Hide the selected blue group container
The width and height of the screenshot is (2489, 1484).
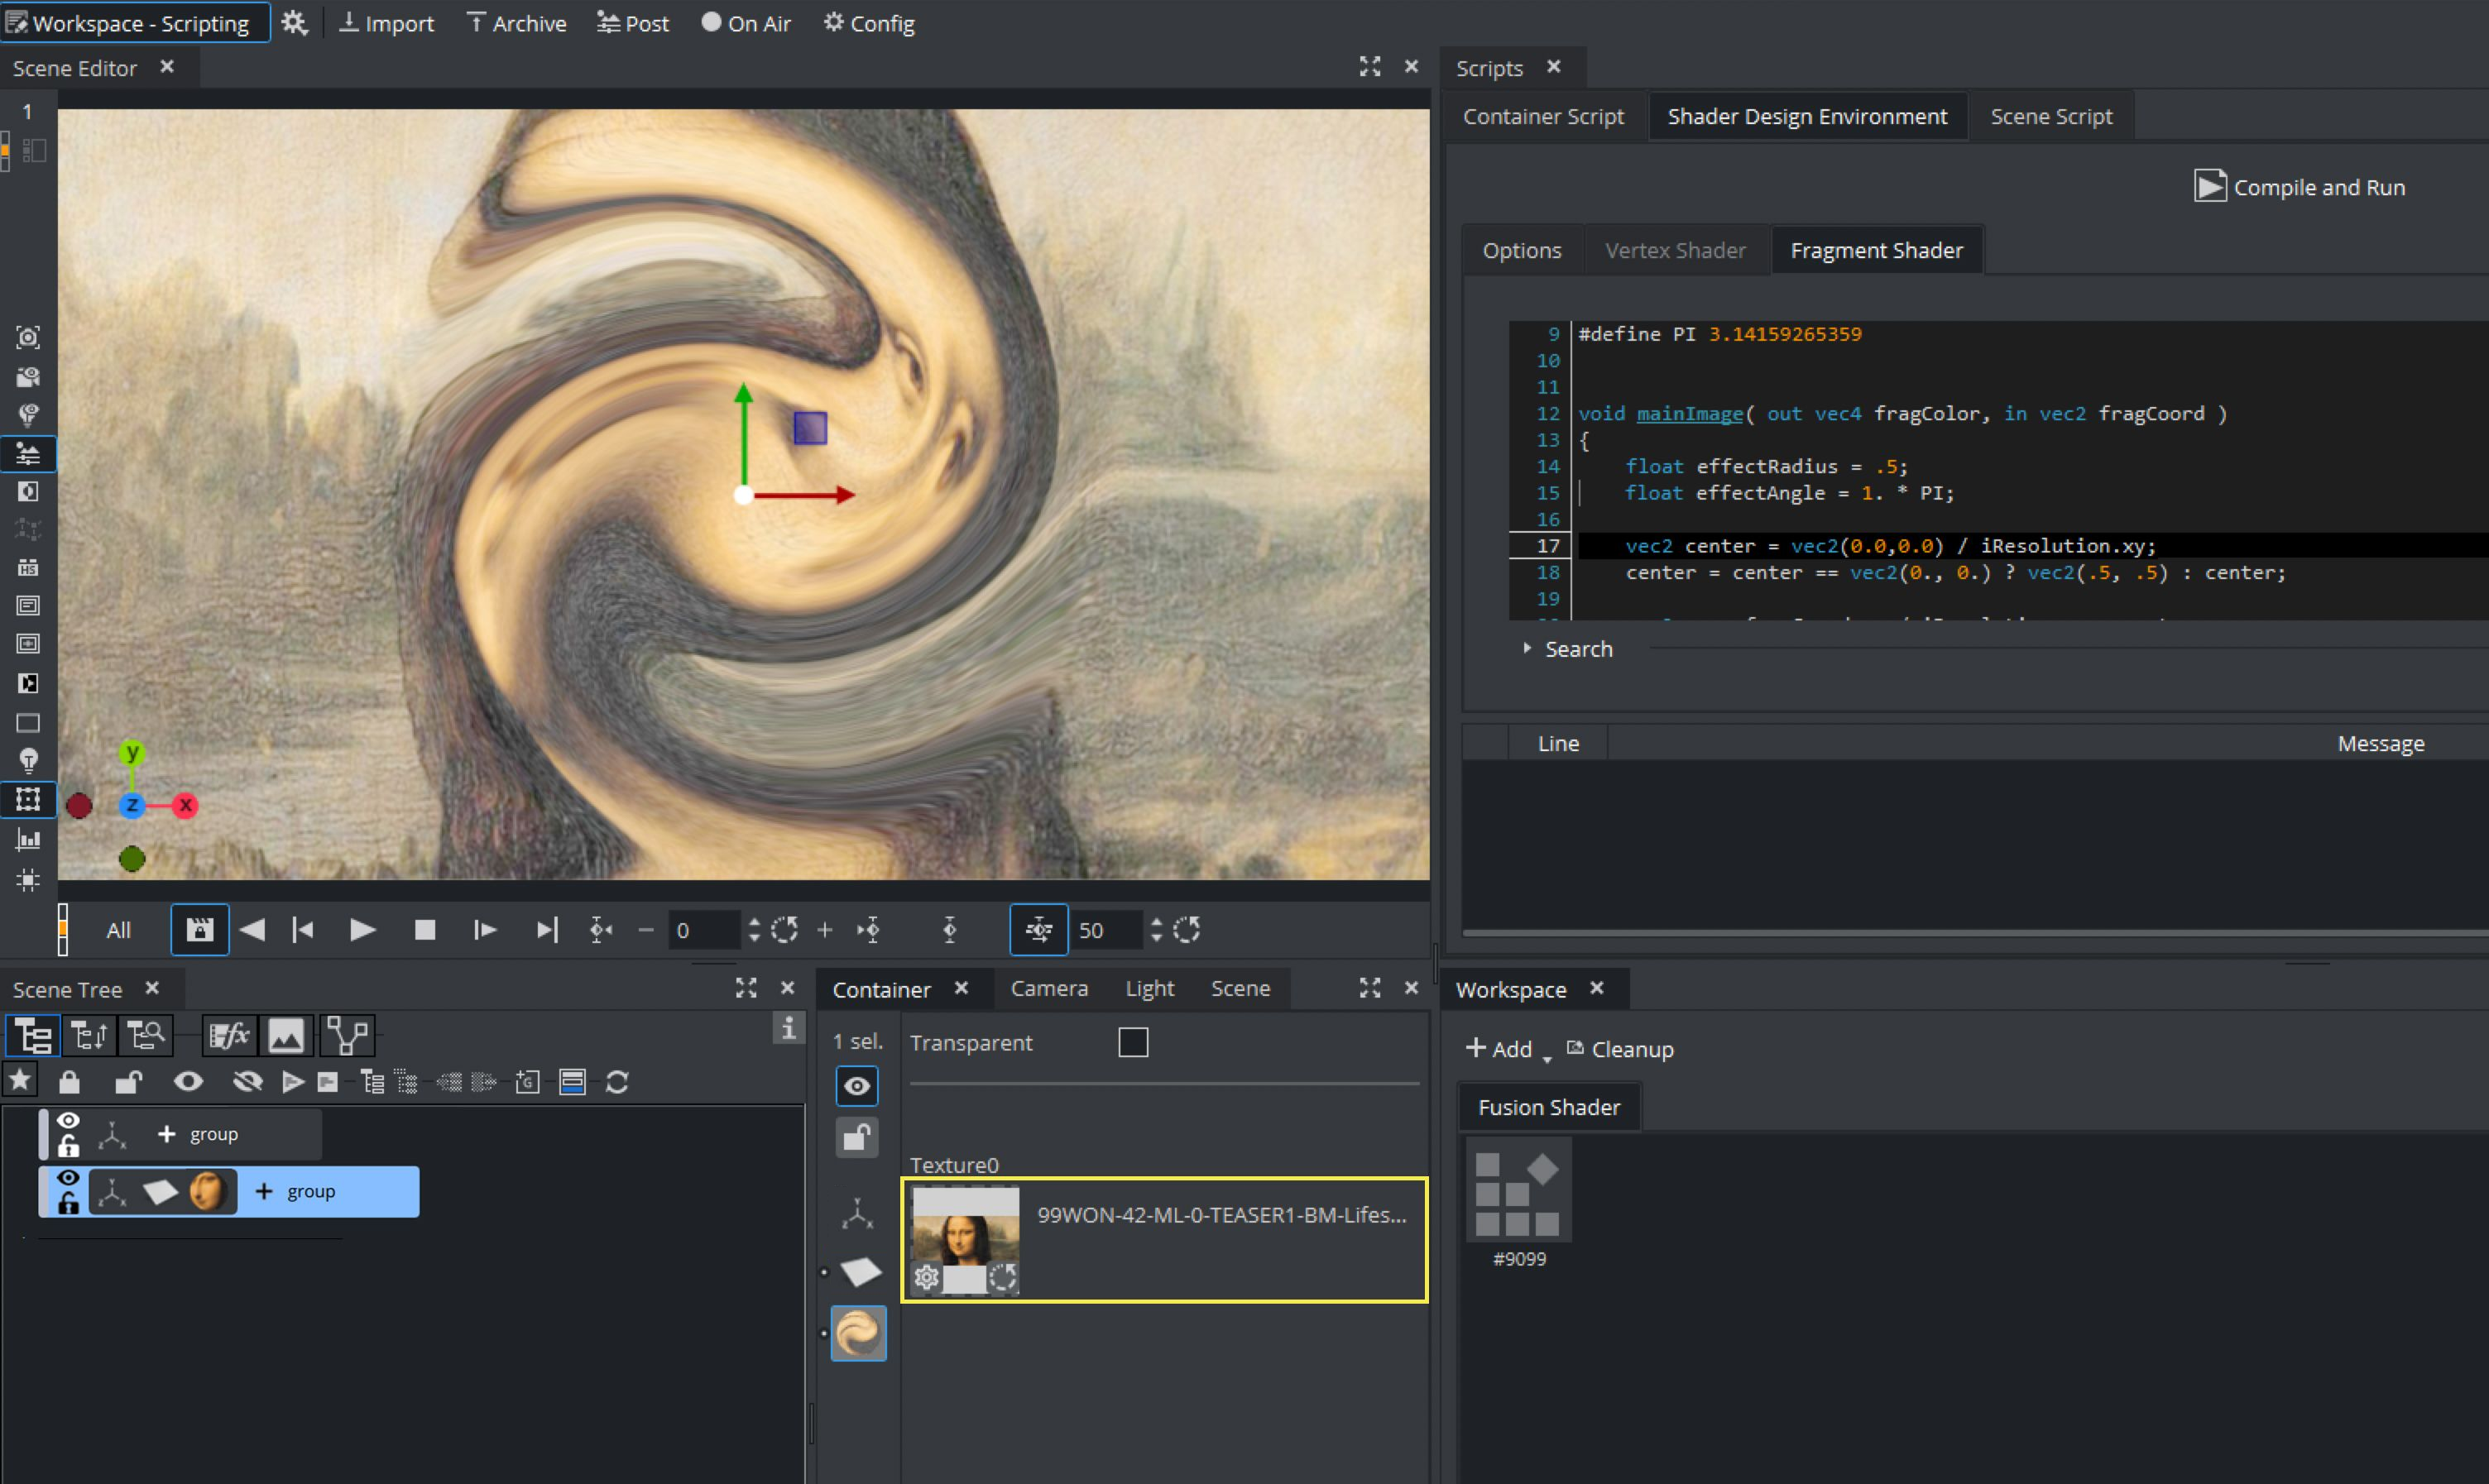(68, 1178)
